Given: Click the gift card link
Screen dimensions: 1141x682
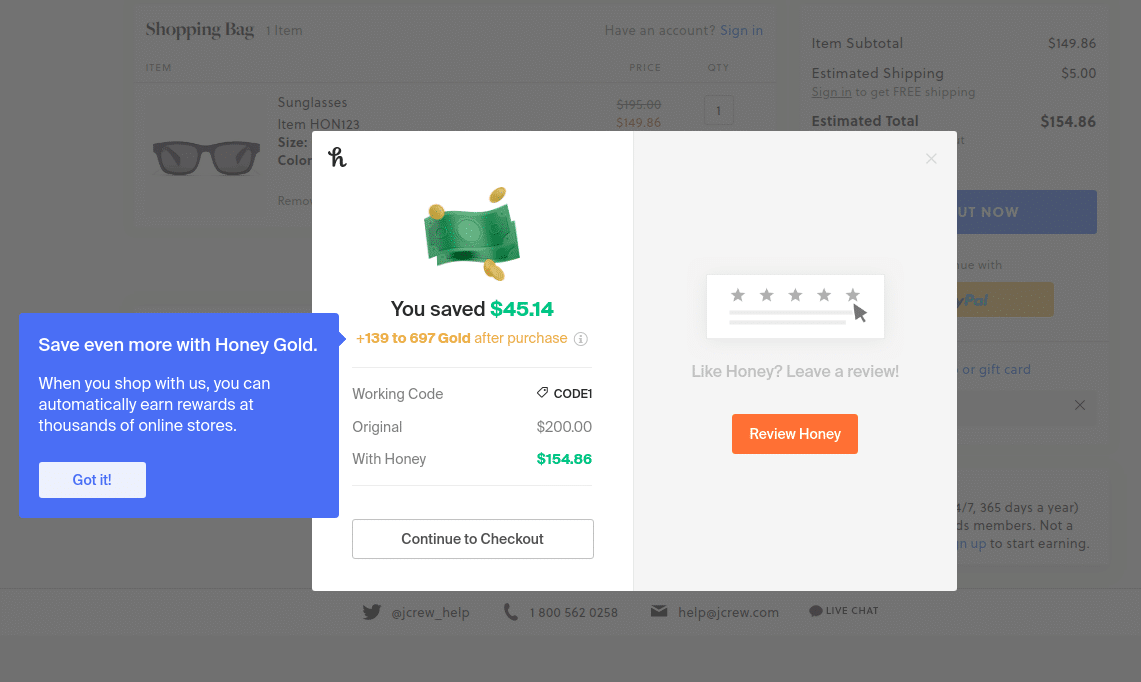Looking at the screenshot, I should (996, 370).
